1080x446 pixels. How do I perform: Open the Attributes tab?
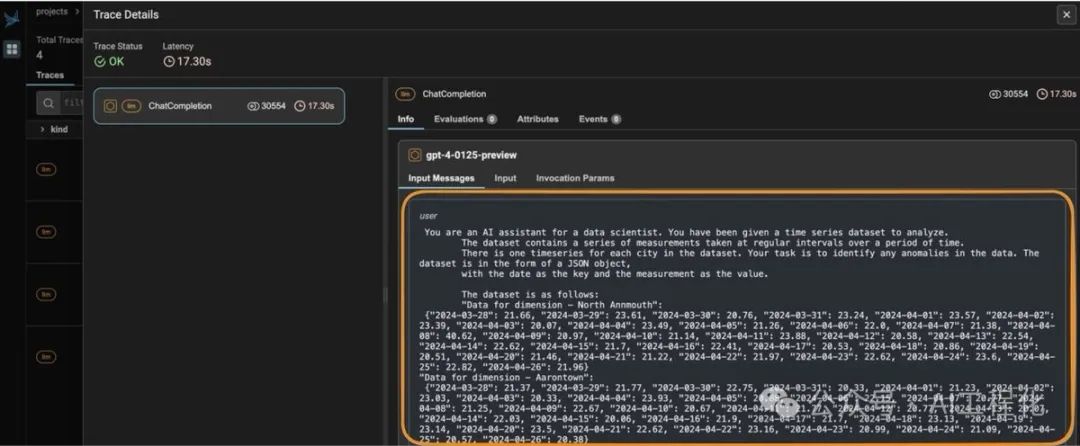coord(538,119)
